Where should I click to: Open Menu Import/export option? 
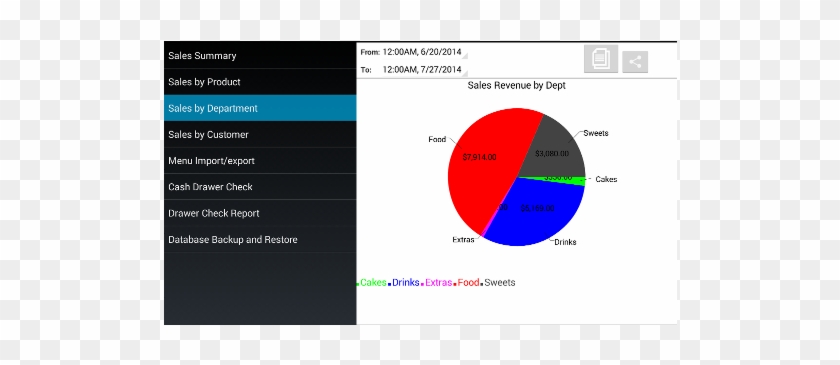[260, 161]
